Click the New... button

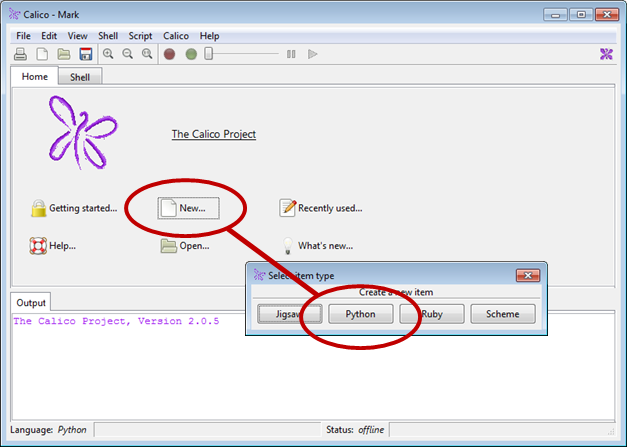click(188, 208)
